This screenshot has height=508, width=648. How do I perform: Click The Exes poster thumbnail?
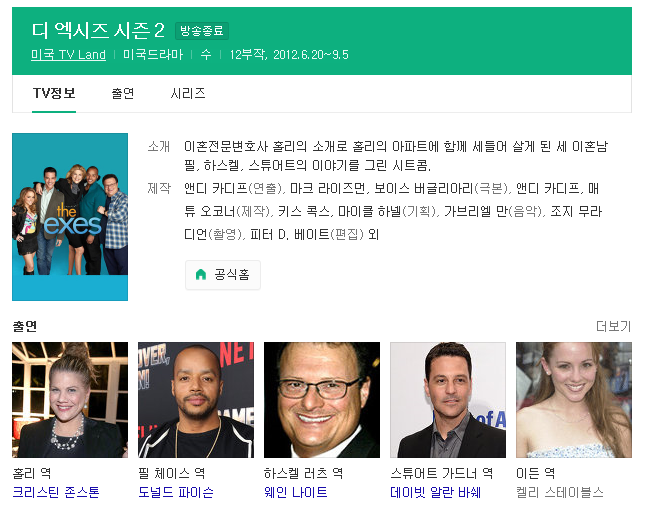point(70,217)
